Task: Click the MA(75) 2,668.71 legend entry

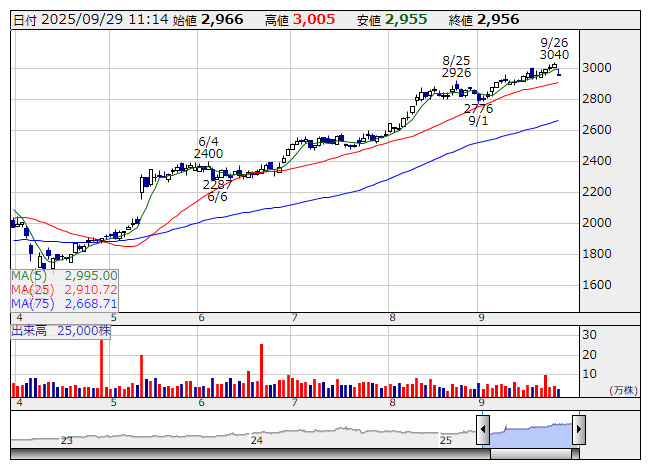Action: 65,303
